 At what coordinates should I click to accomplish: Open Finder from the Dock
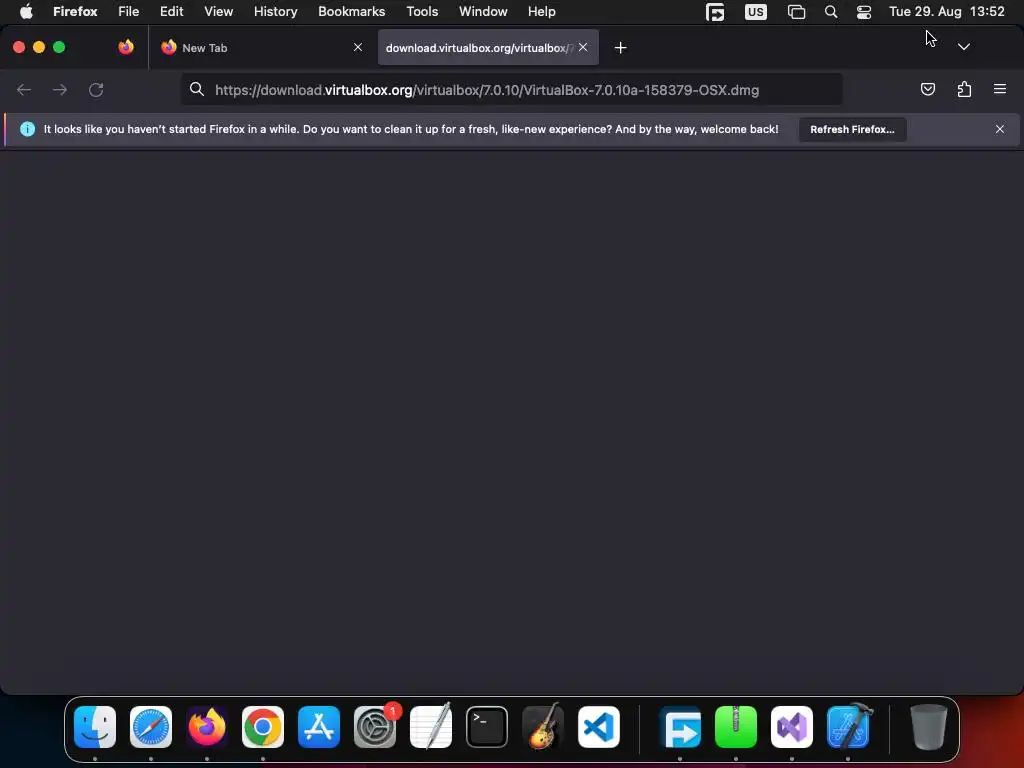[95, 727]
